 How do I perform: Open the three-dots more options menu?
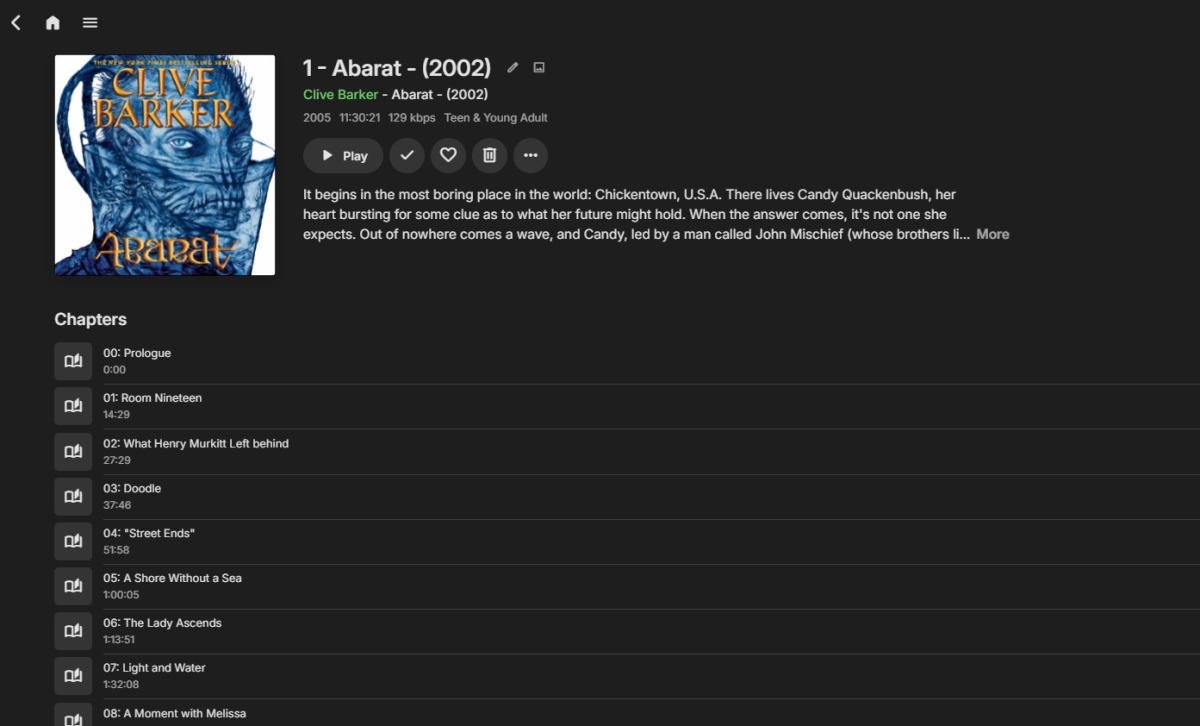click(530, 155)
